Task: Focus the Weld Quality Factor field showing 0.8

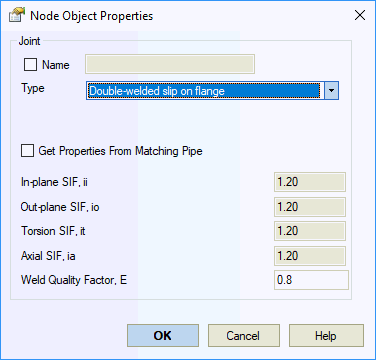Action: point(311,280)
